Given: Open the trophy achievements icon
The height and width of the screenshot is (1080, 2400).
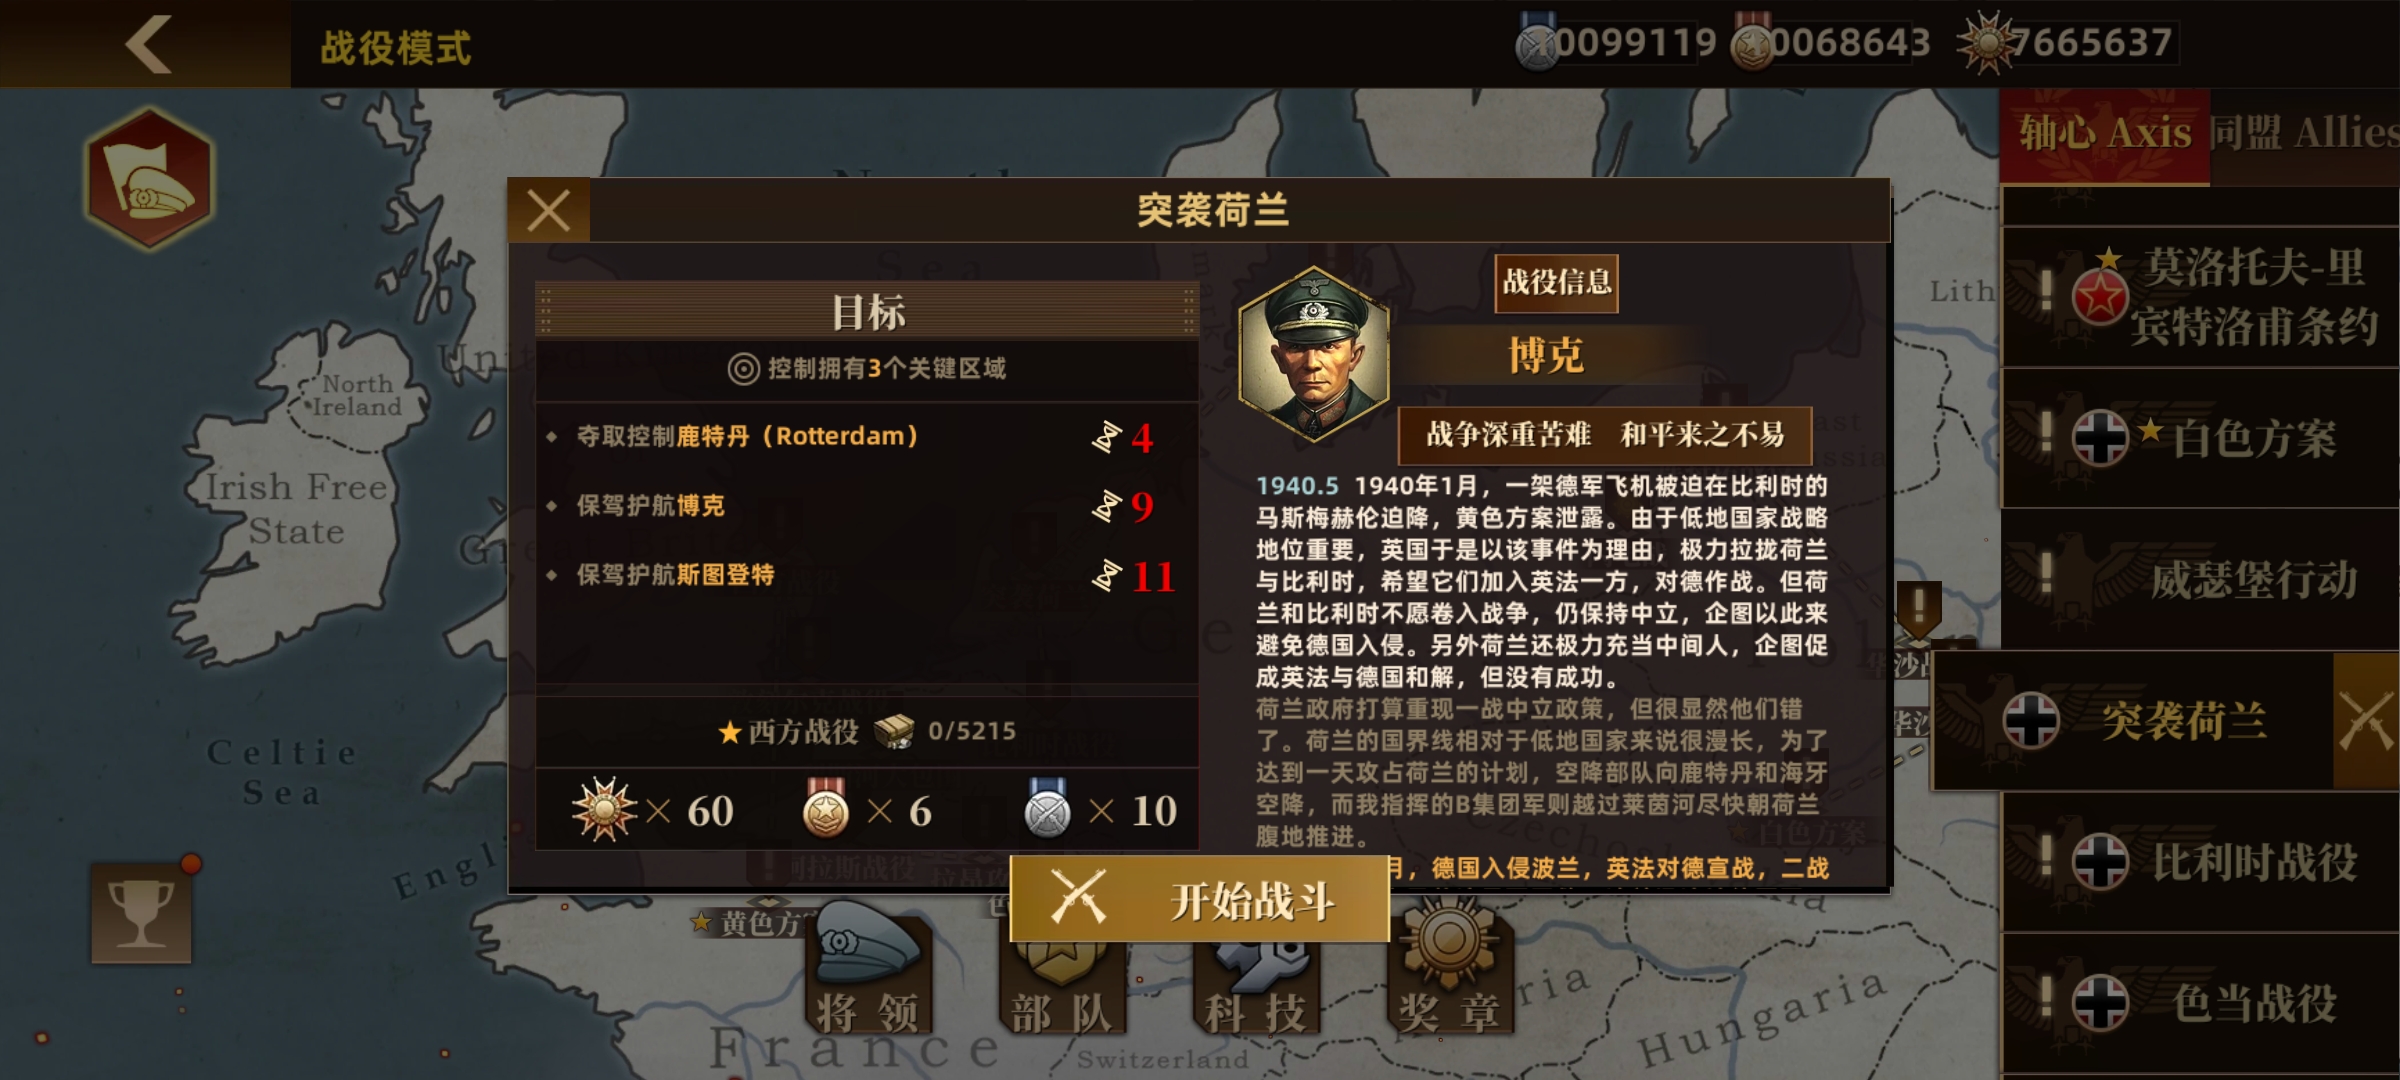Looking at the screenshot, I should (141, 913).
